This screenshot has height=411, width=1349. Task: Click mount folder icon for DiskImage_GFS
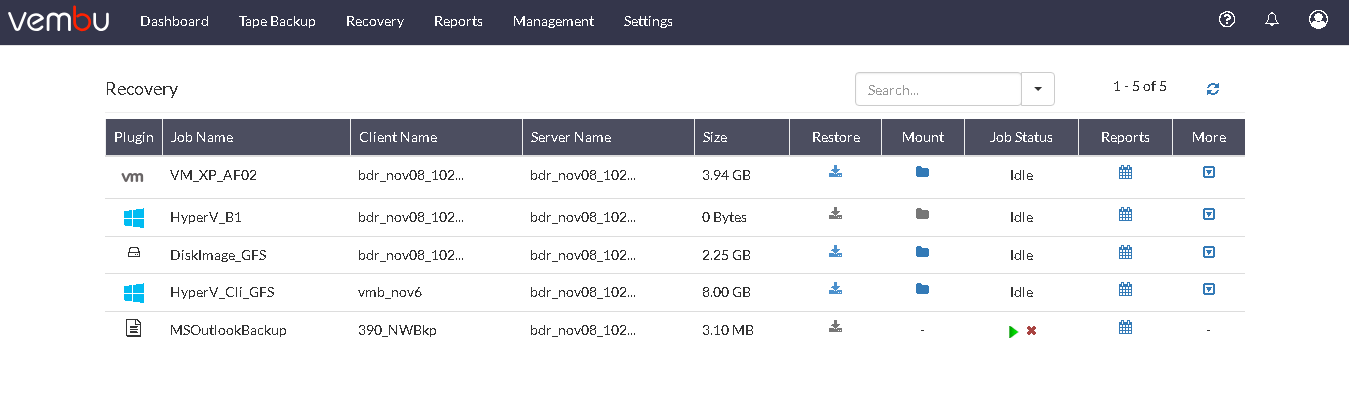(922, 252)
